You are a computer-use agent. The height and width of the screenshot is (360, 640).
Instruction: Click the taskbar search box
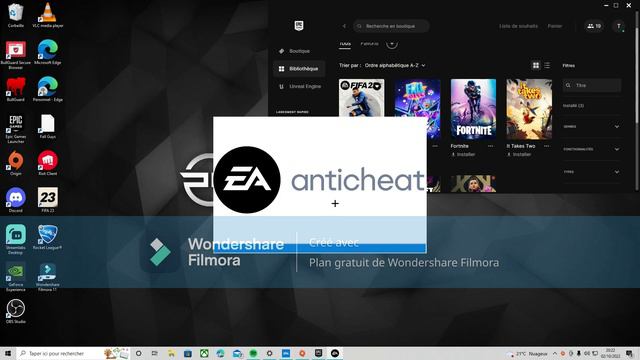click(73, 353)
